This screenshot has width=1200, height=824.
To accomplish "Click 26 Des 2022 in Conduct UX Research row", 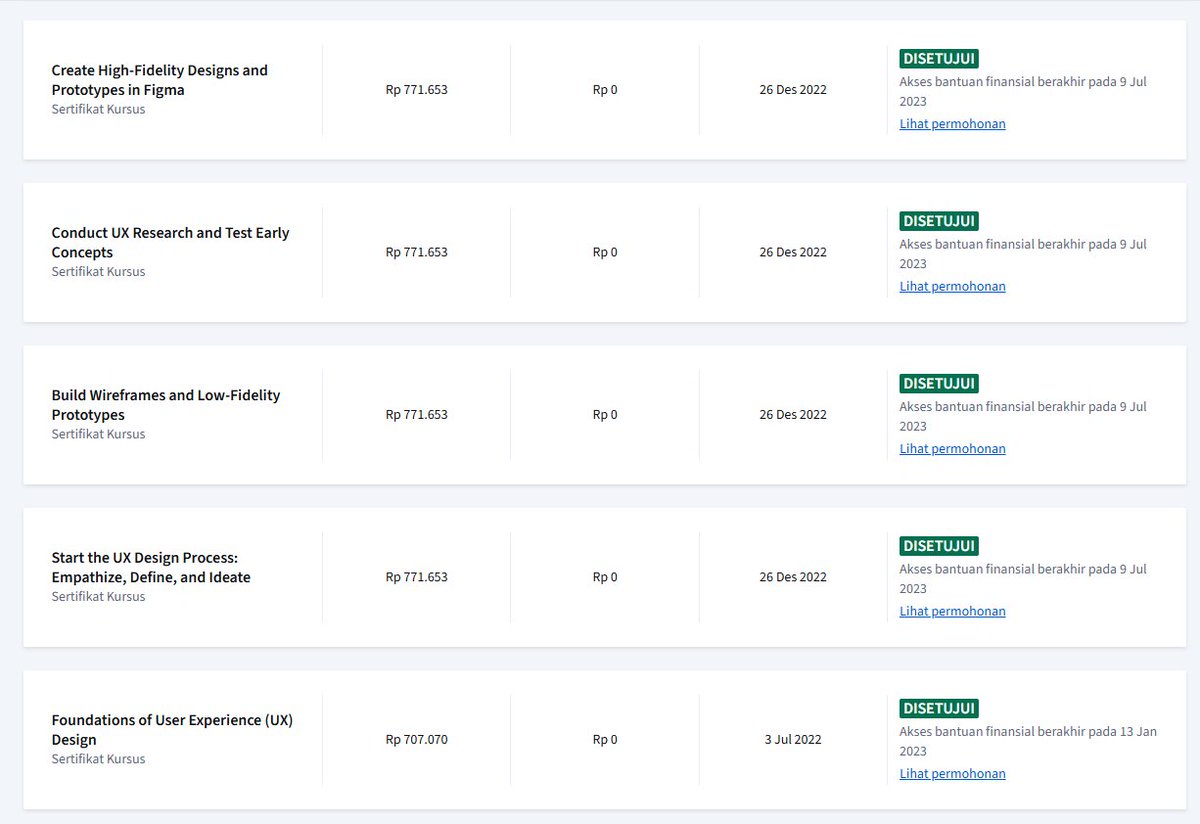I will 793,252.
